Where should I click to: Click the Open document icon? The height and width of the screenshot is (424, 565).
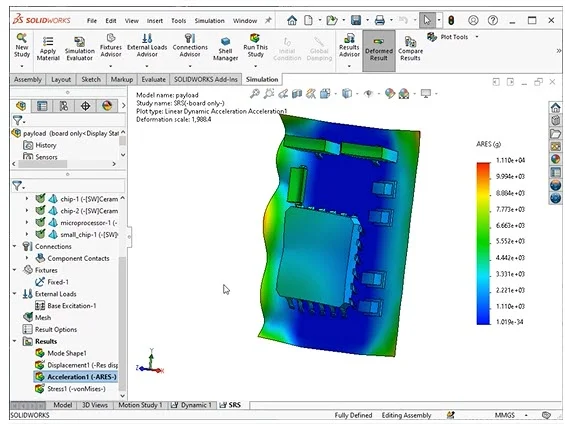332,21
